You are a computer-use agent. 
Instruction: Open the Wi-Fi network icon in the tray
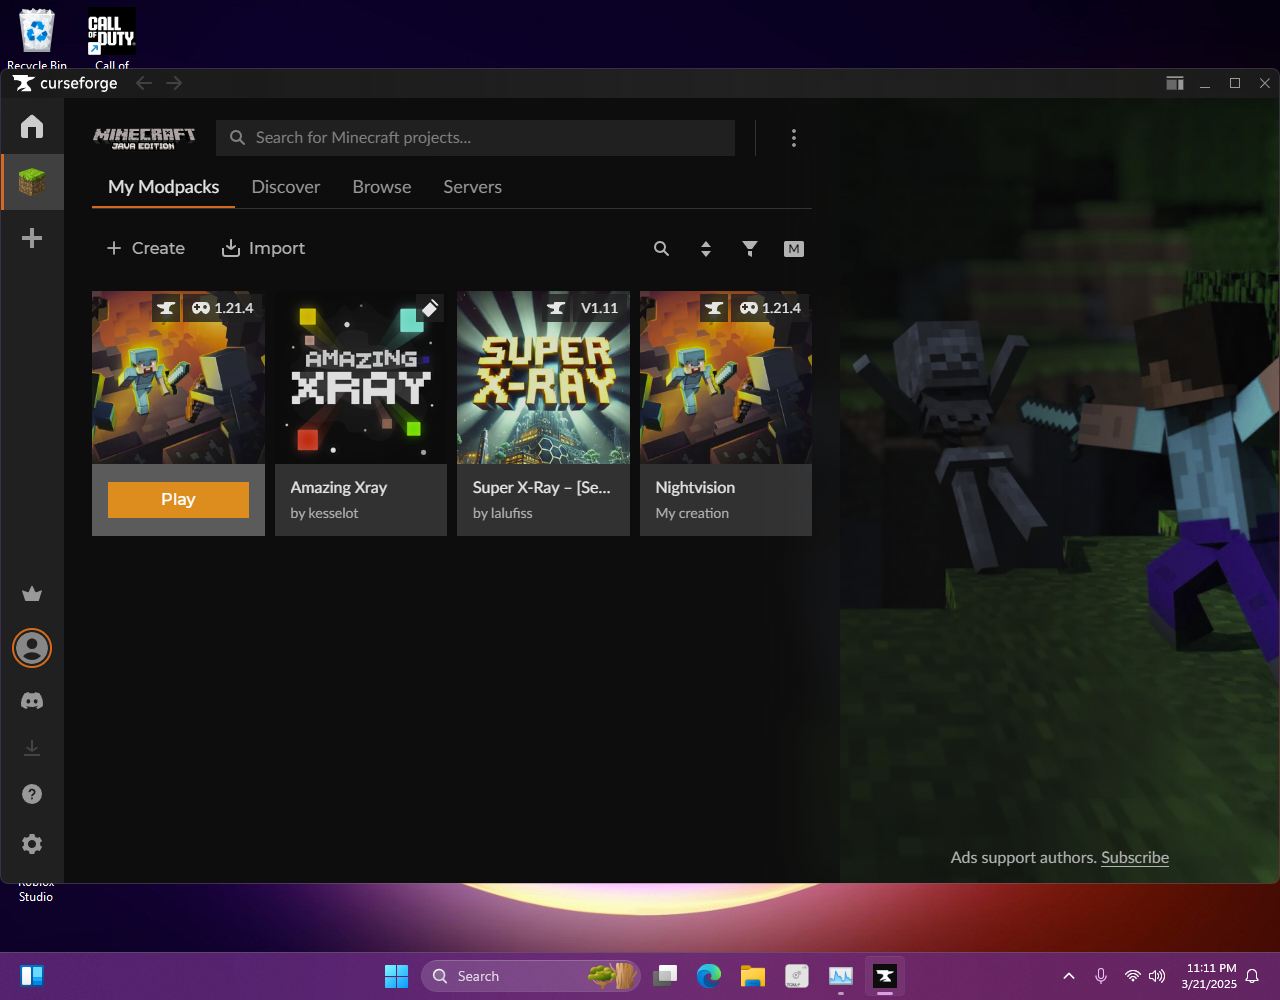pyautogui.click(x=1132, y=976)
